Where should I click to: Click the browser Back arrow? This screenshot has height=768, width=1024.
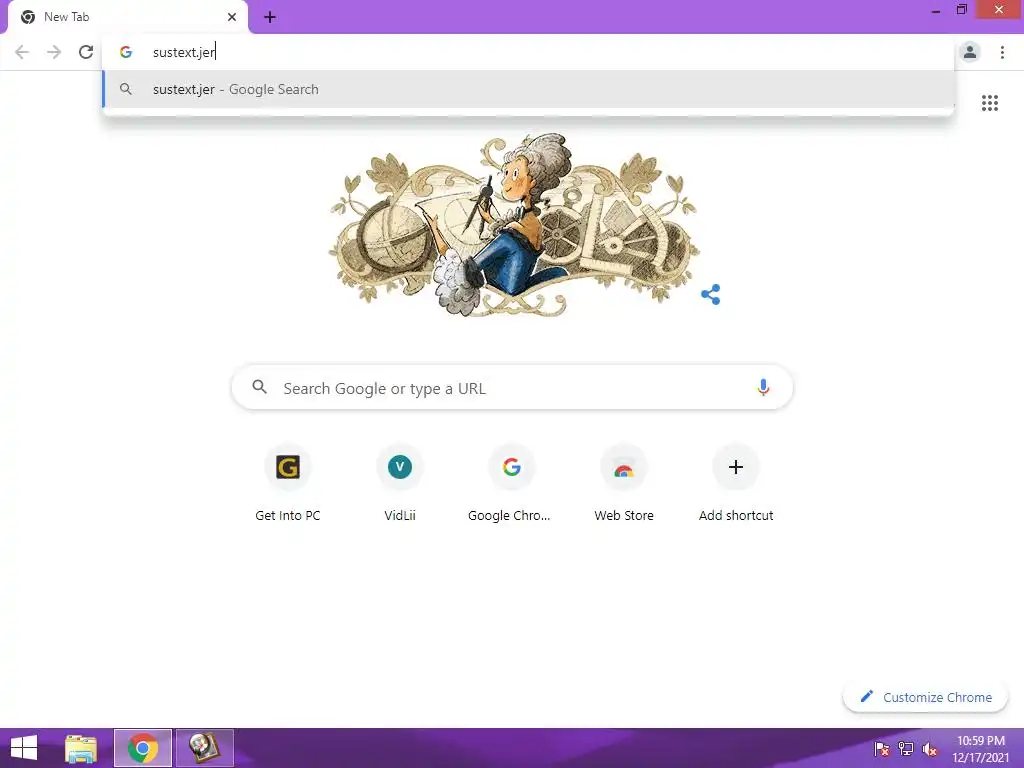pyautogui.click(x=22, y=52)
